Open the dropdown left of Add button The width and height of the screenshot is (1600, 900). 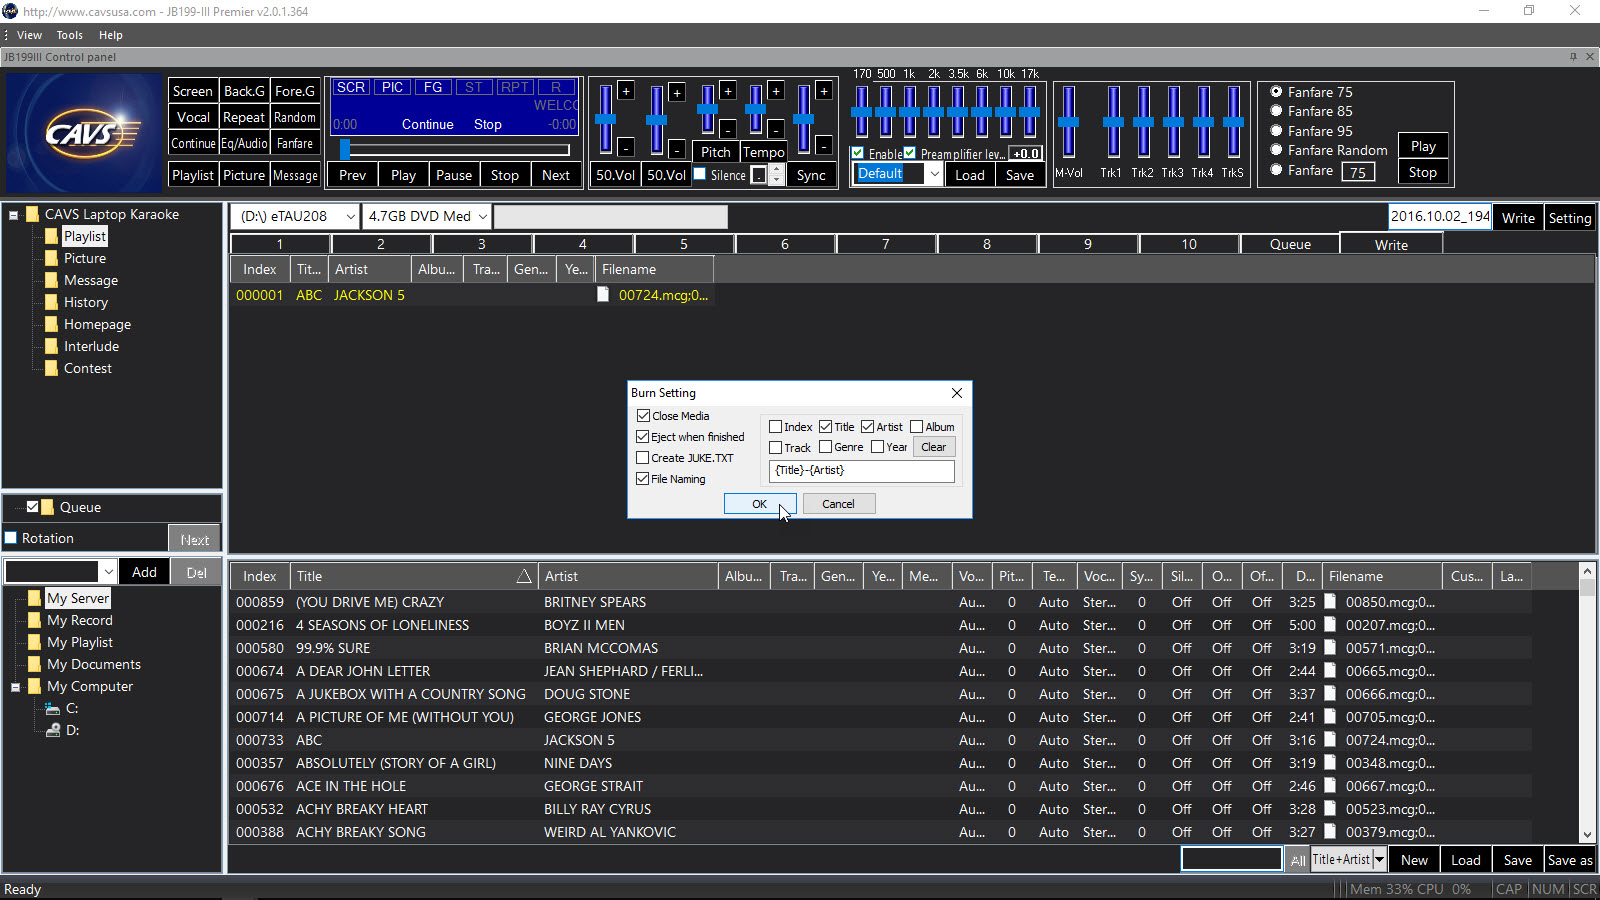coord(108,572)
